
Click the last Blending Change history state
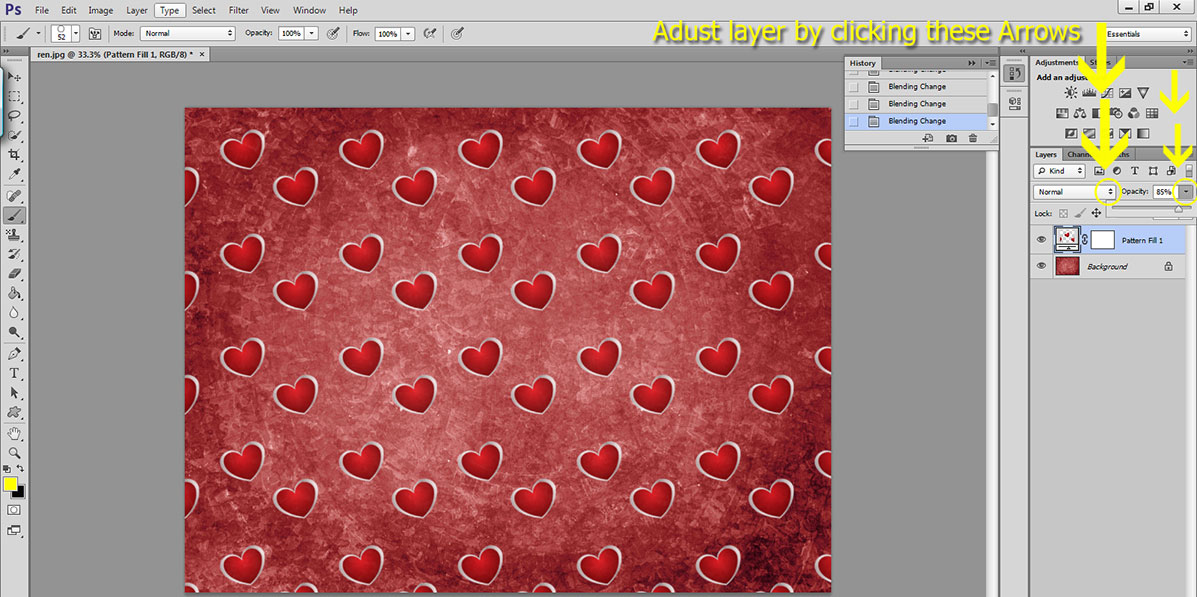(917, 121)
